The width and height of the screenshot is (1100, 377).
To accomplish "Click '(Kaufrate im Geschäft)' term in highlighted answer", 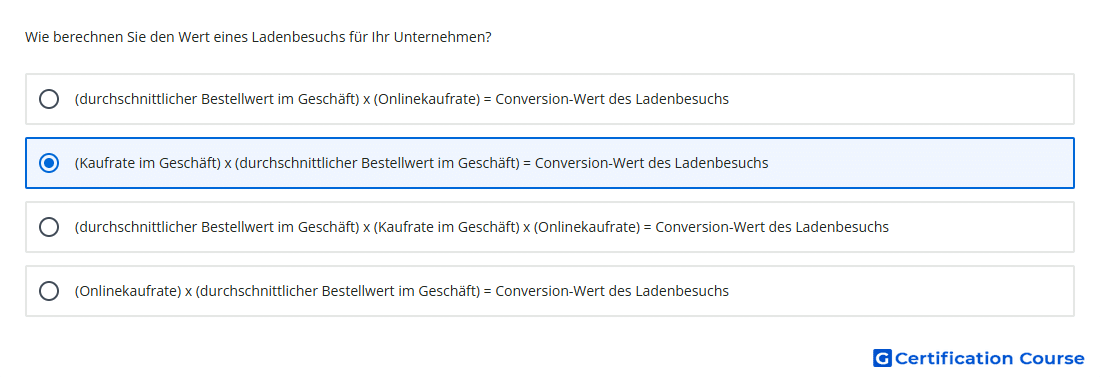I will 147,163.
